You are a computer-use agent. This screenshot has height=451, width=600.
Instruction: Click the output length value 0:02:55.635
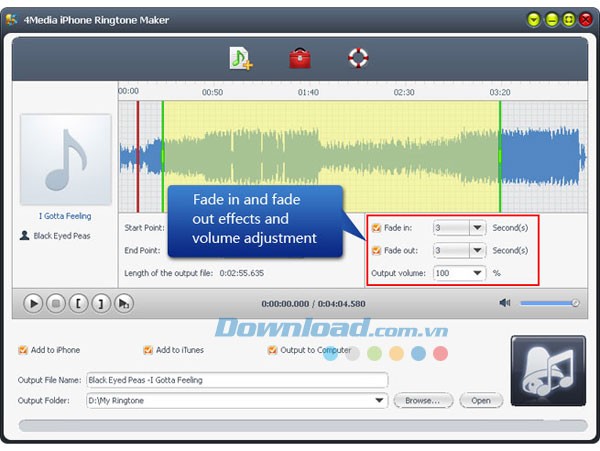(x=241, y=273)
